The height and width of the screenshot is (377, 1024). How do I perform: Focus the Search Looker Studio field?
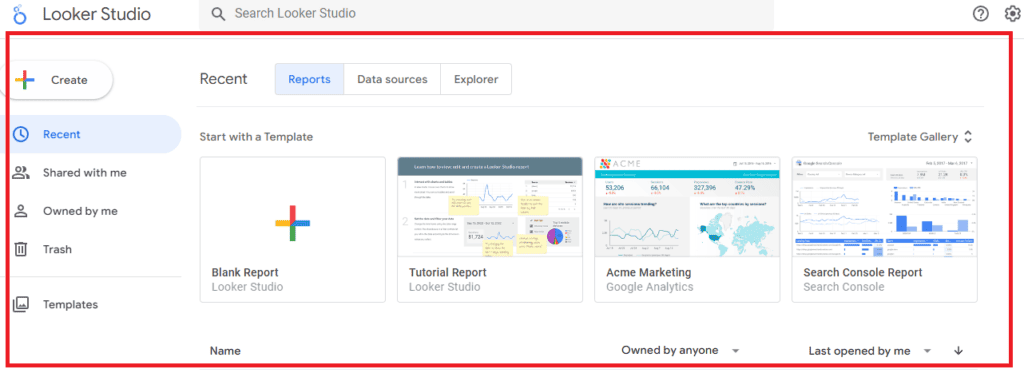tap(487, 14)
